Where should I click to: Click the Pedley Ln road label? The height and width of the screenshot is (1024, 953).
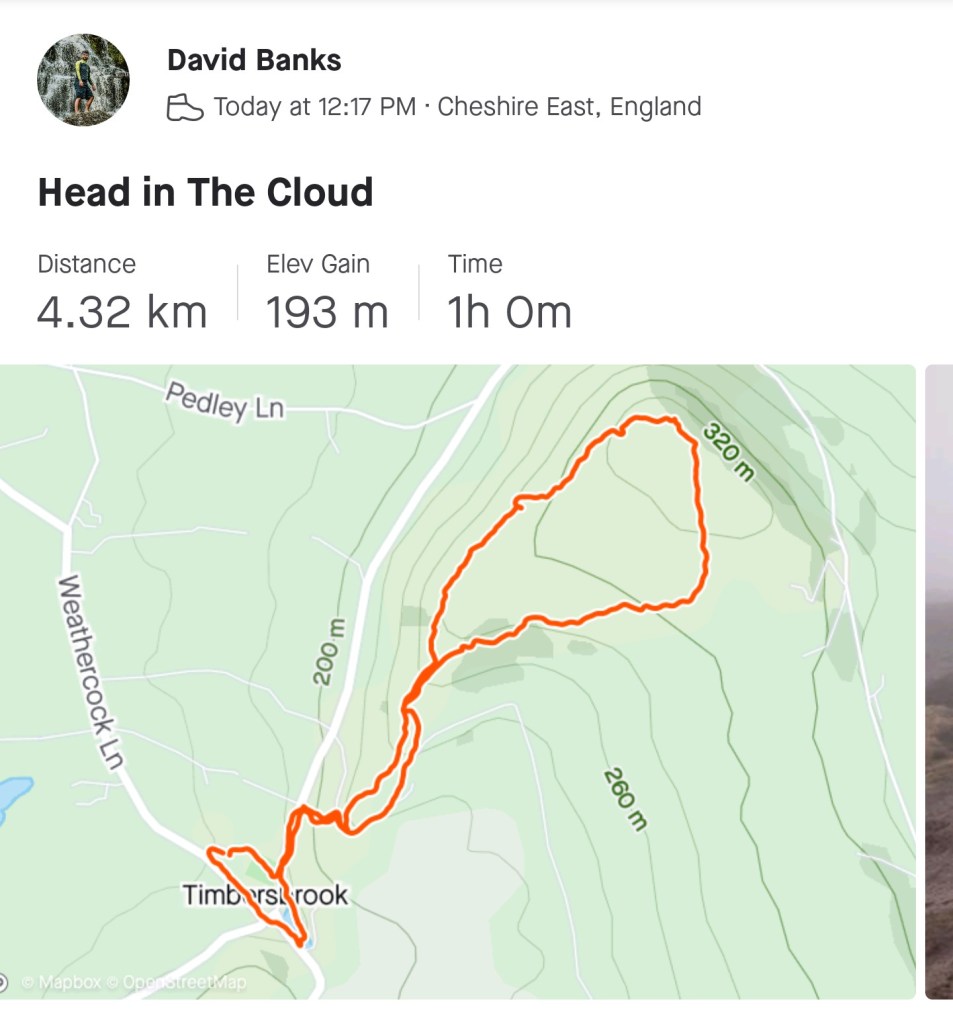click(225, 403)
